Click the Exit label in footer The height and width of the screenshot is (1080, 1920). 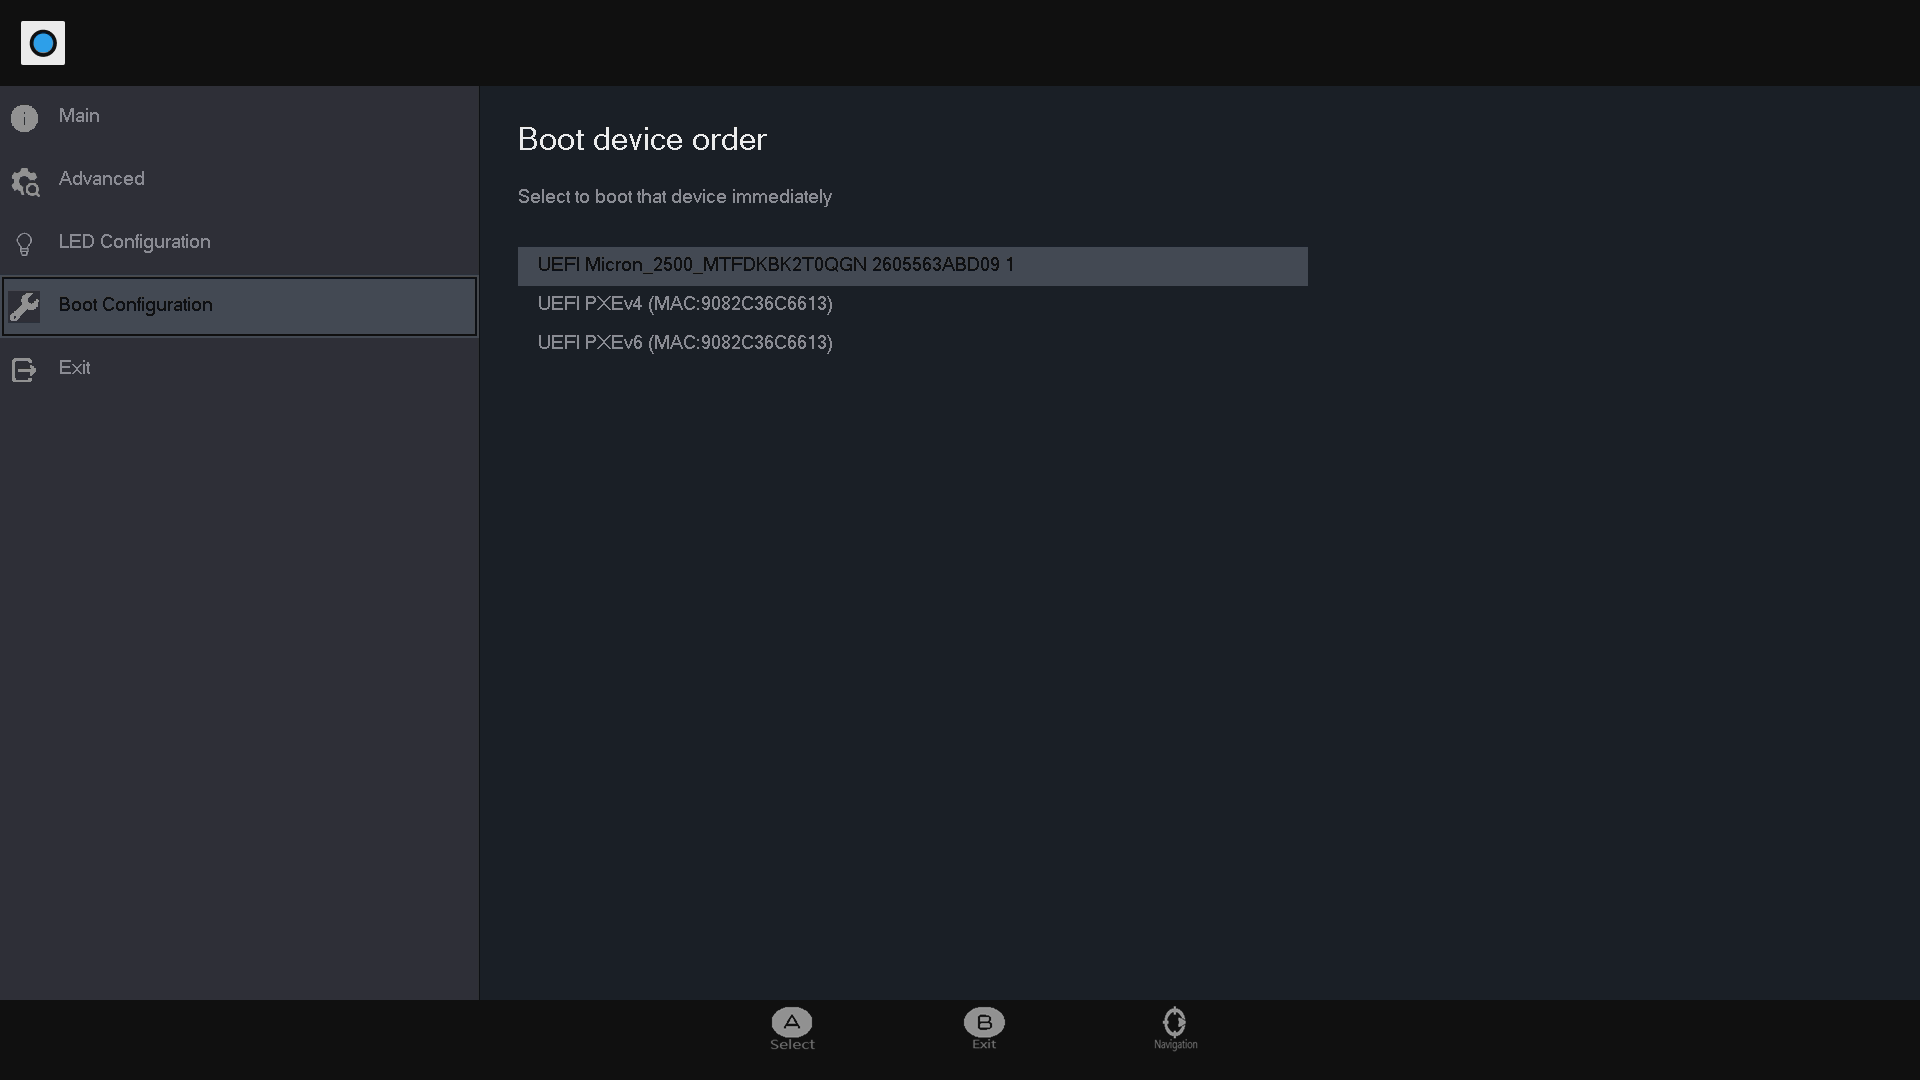coord(984,1044)
